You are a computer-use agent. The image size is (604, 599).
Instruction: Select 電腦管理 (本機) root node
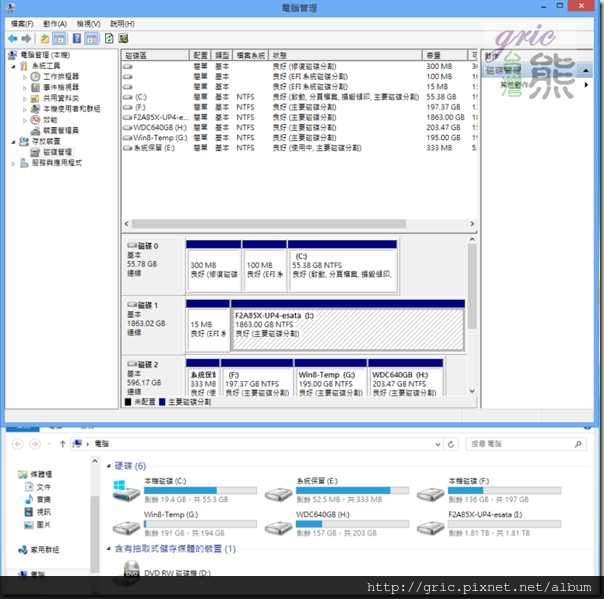(x=45, y=55)
